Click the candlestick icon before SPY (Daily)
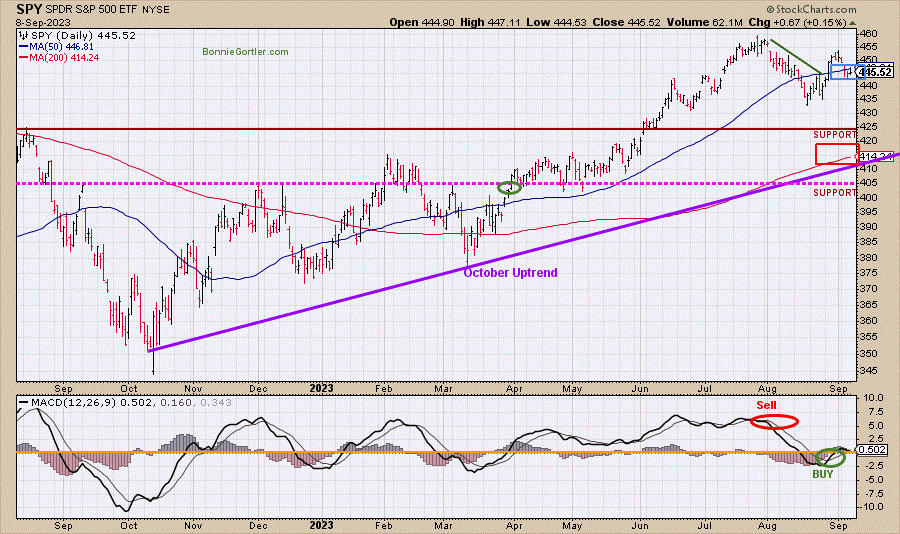Image resolution: width=900 pixels, height=534 pixels. tap(24, 36)
